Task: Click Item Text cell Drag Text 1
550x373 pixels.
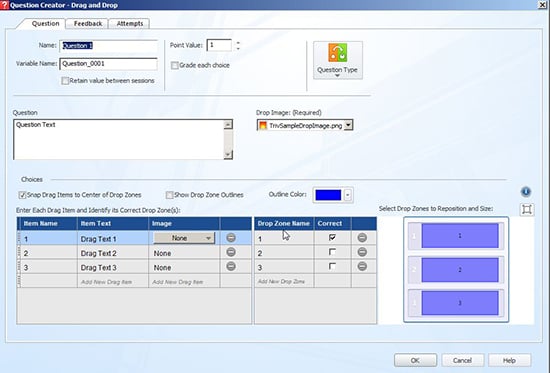Action: click(x=113, y=239)
